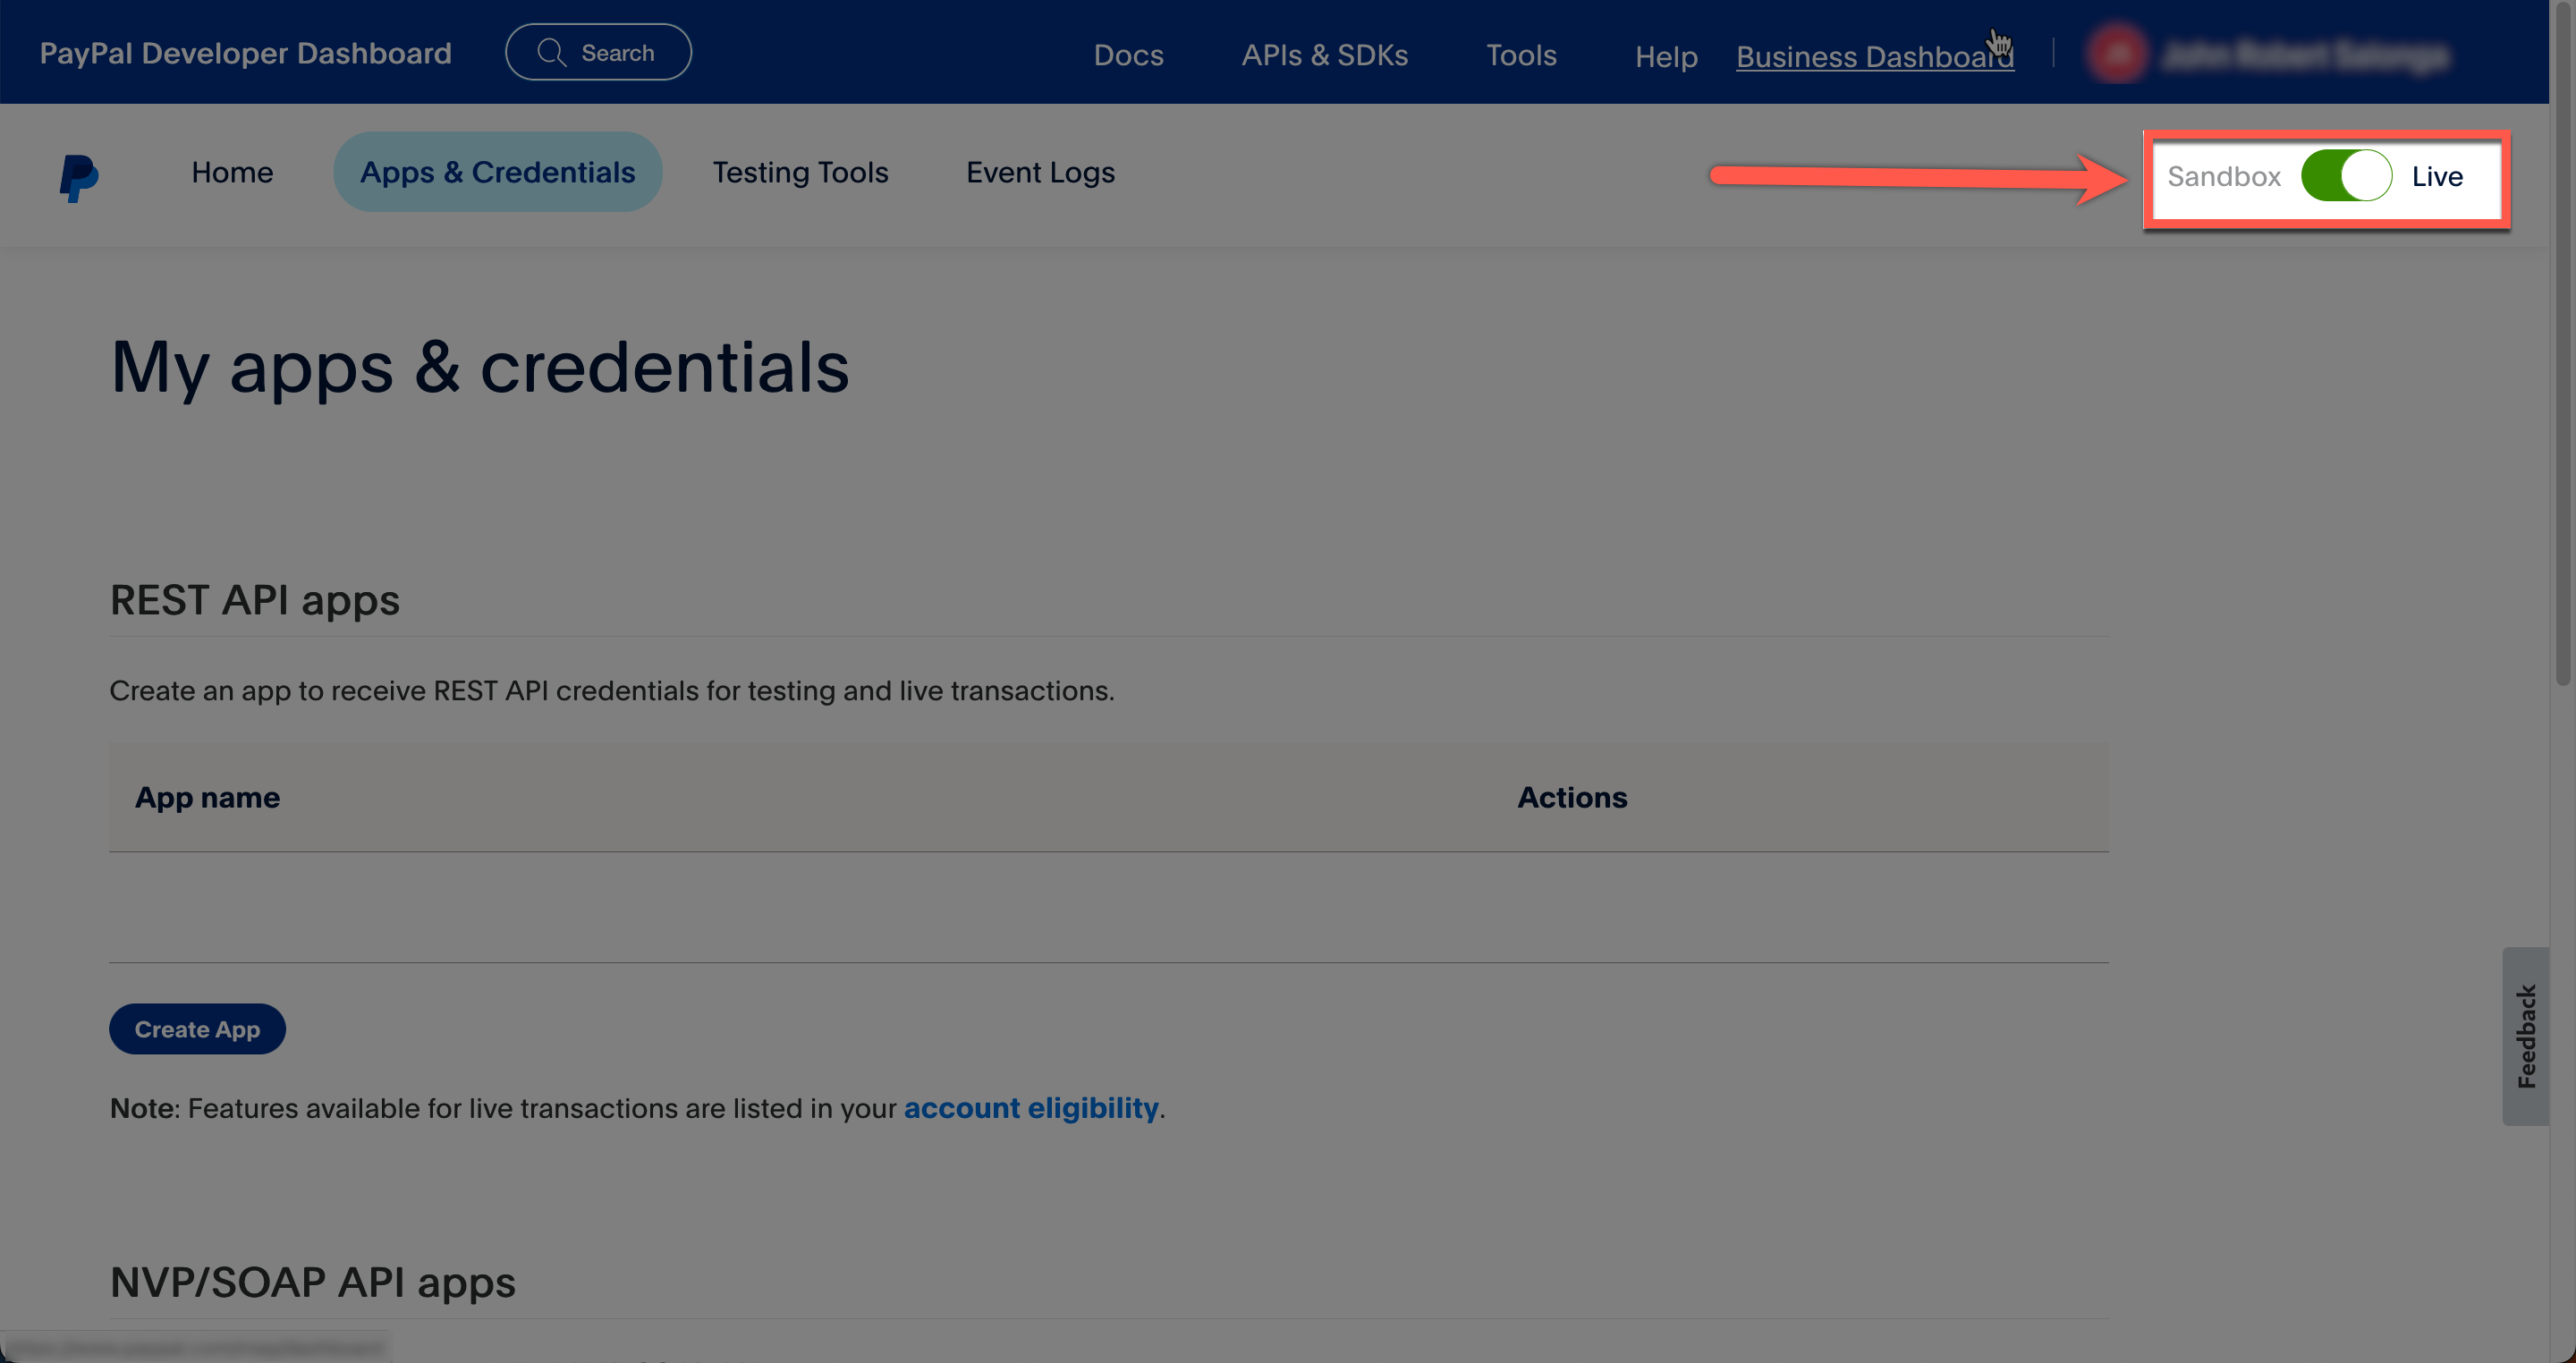
Task: Click the Help menu icon
Action: [x=1666, y=53]
